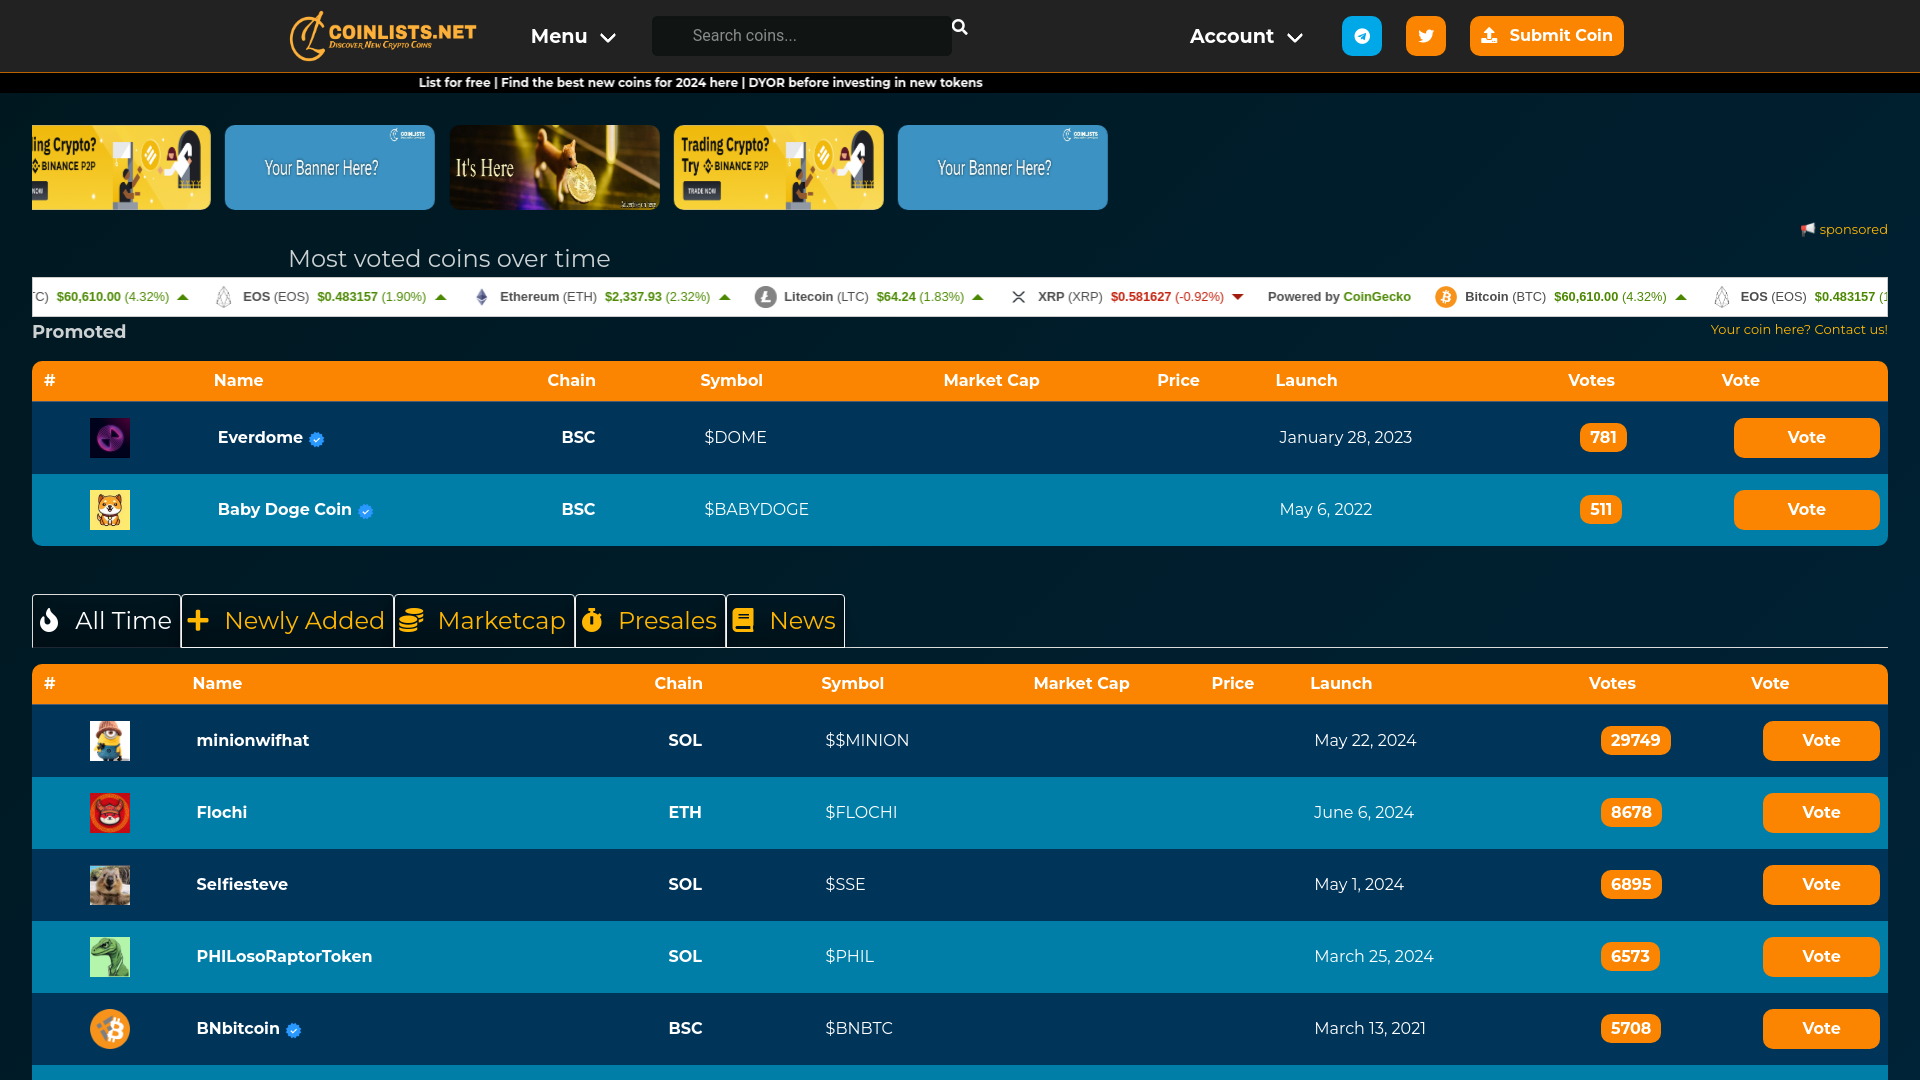This screenshot has width=1920, height=1080.
Task: Open the Baby Doge Coin logo
Action: 110,510
